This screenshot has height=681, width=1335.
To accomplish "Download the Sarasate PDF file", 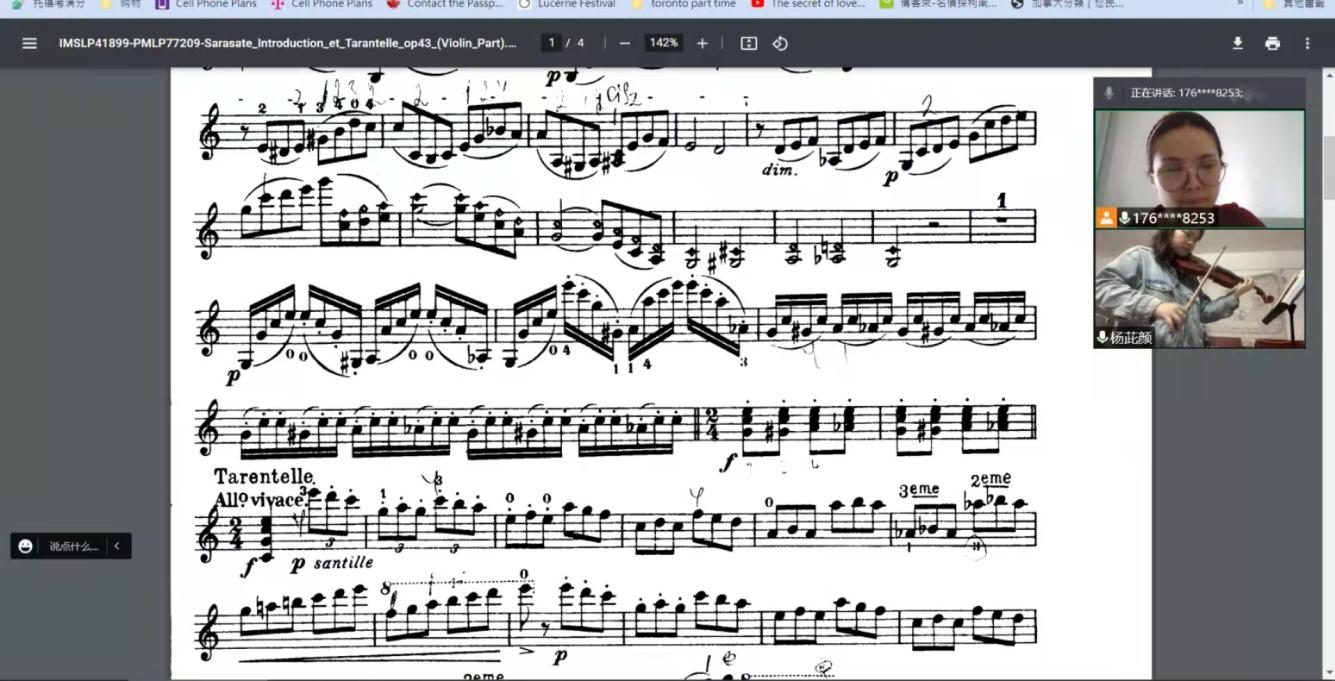I will (x=1237, y=43).
